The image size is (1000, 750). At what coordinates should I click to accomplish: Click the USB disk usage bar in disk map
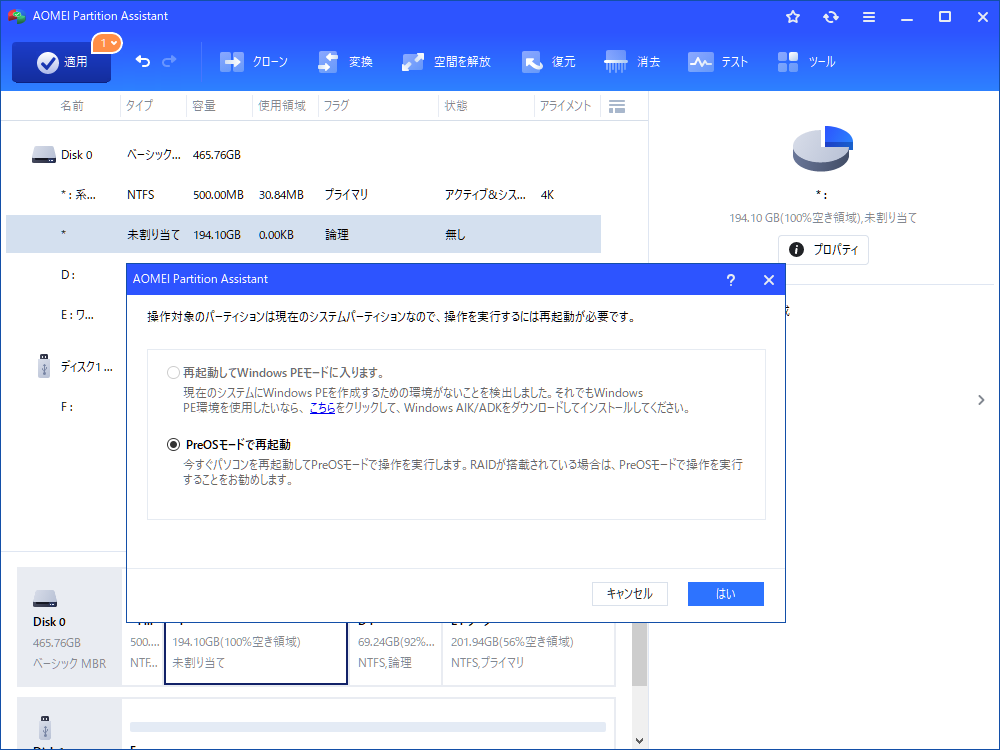(368, 727)
